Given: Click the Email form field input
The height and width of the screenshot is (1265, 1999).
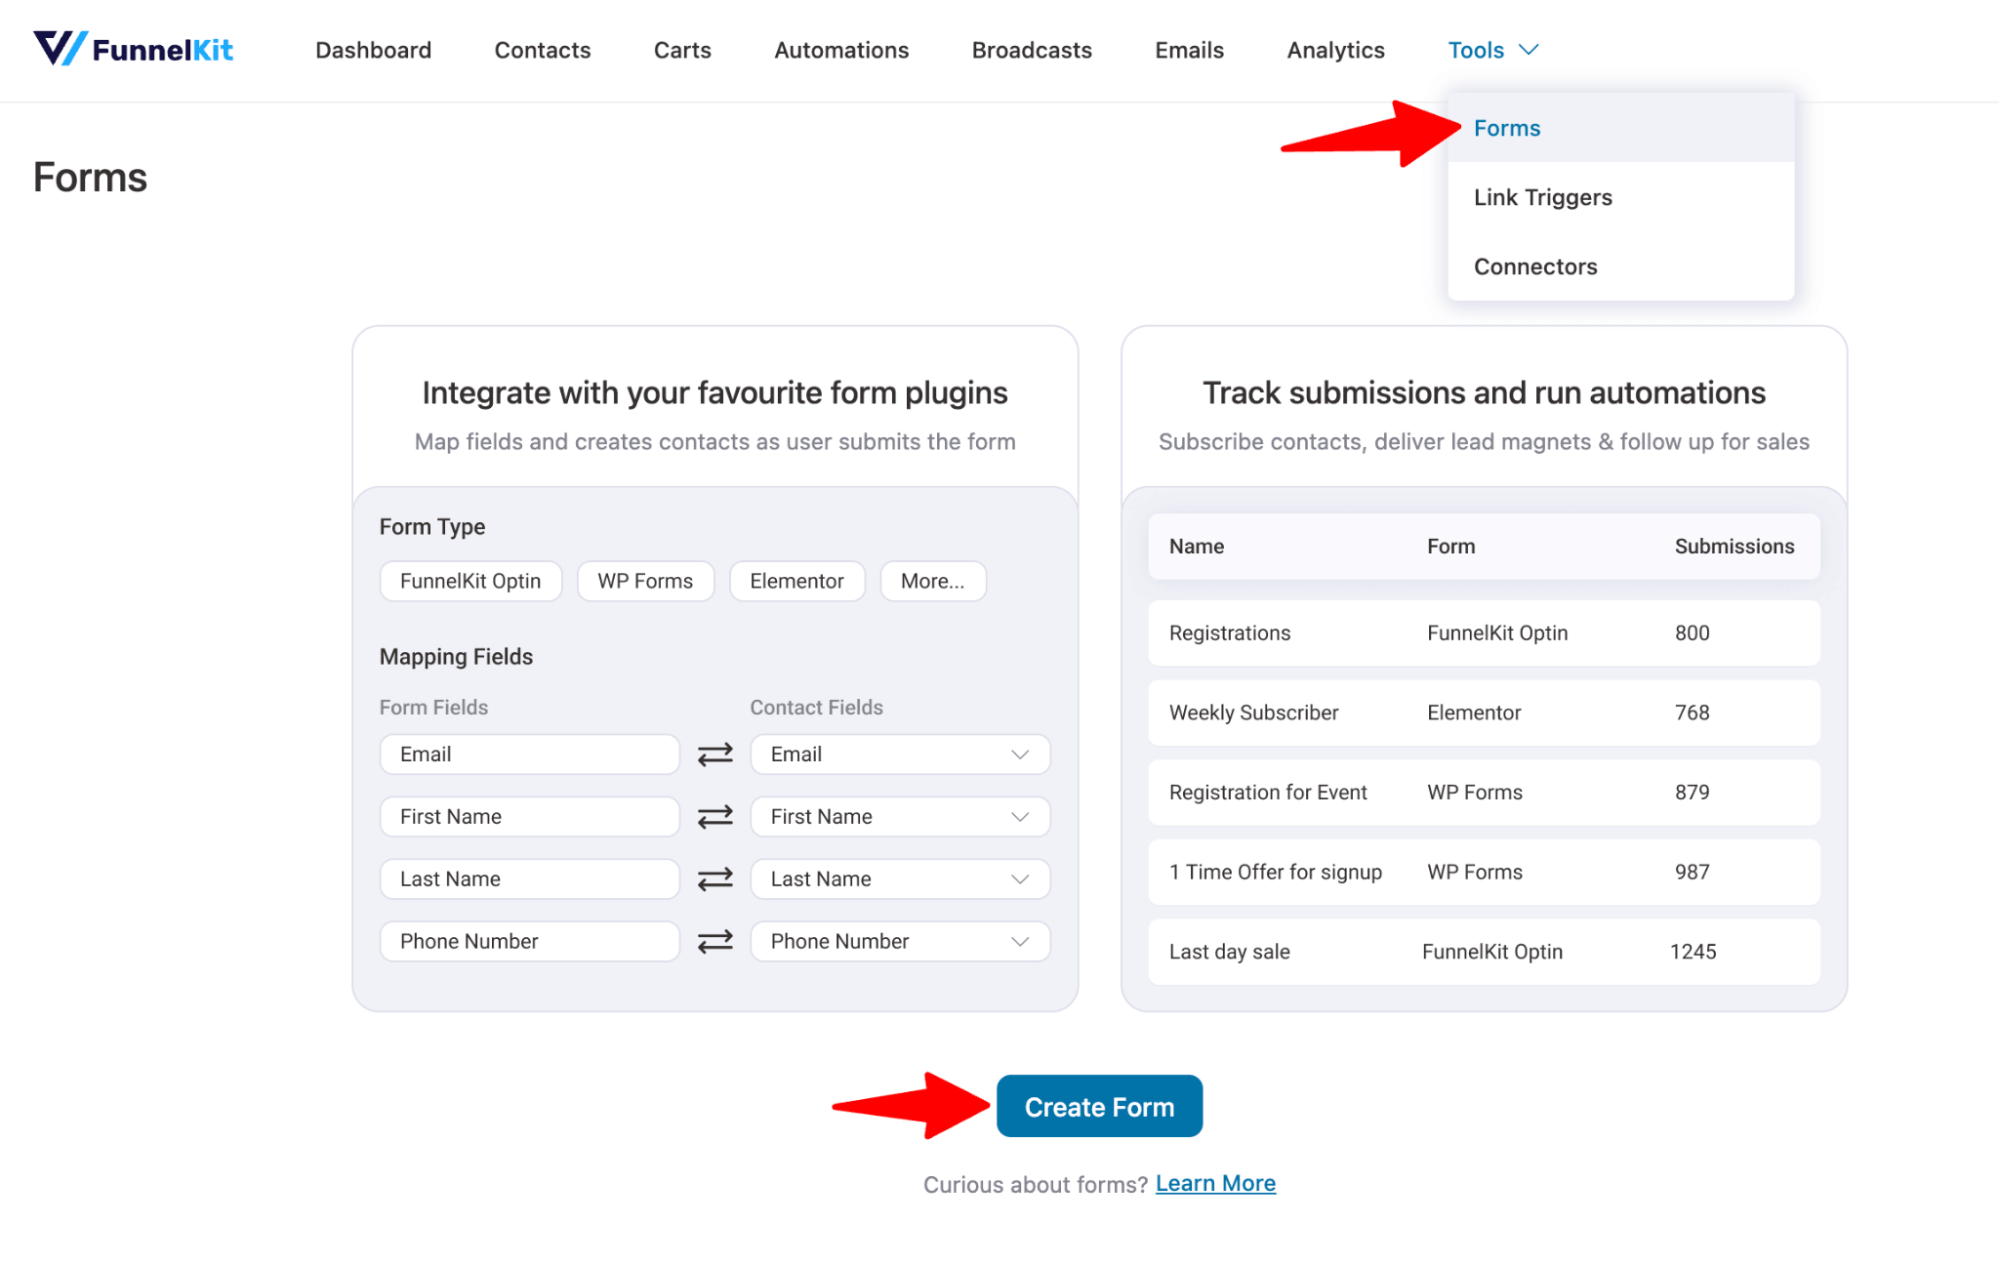Looking at the screenshot, I should [530, 754].
